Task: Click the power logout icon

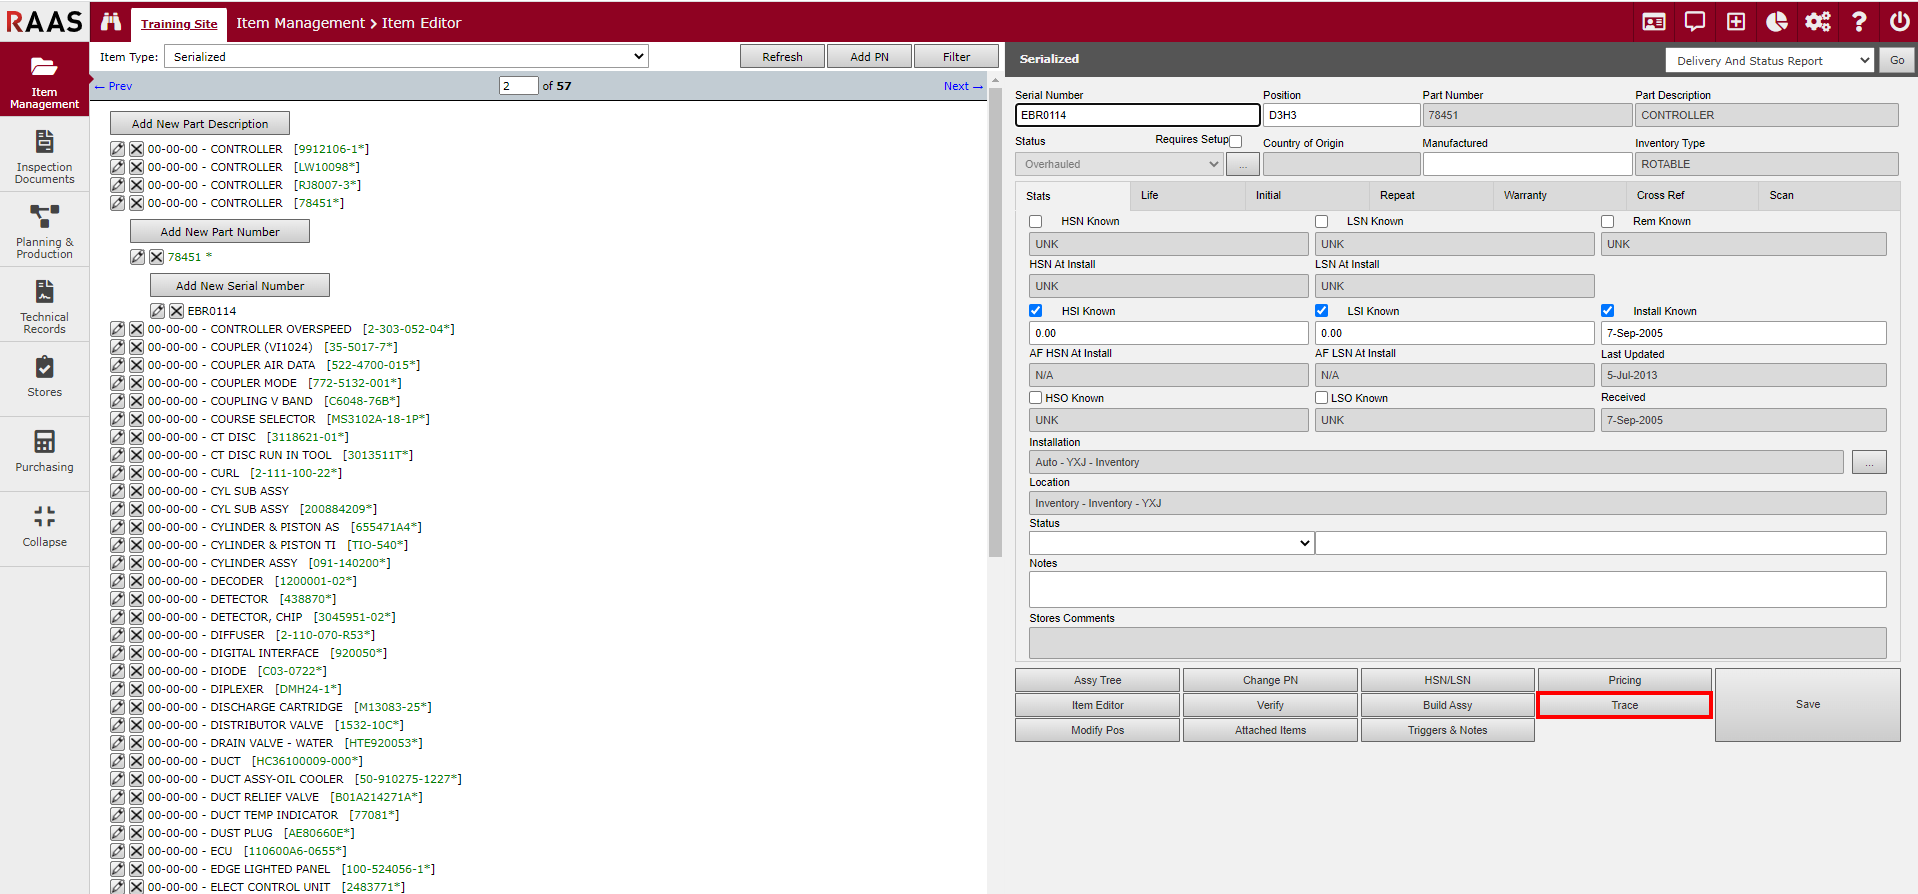Action: point(1899,22)
